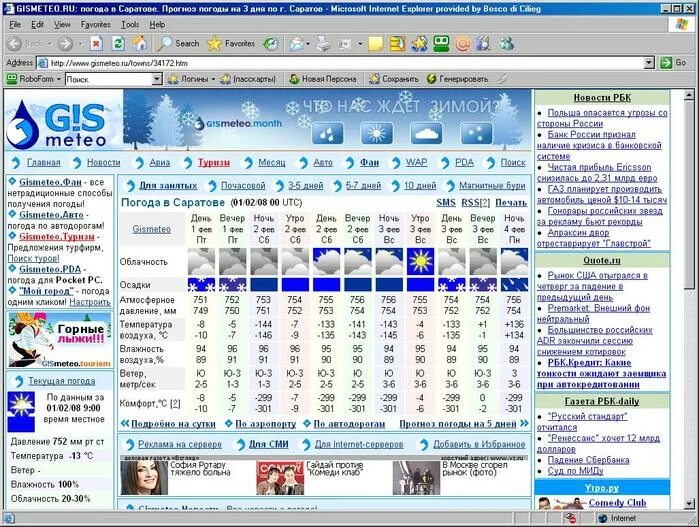Open the Tools menu

click(130, 25)
